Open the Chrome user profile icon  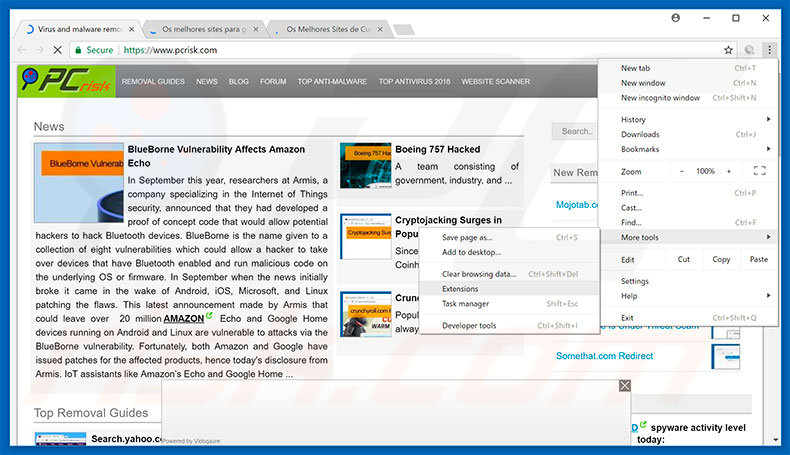click(676, 18)
